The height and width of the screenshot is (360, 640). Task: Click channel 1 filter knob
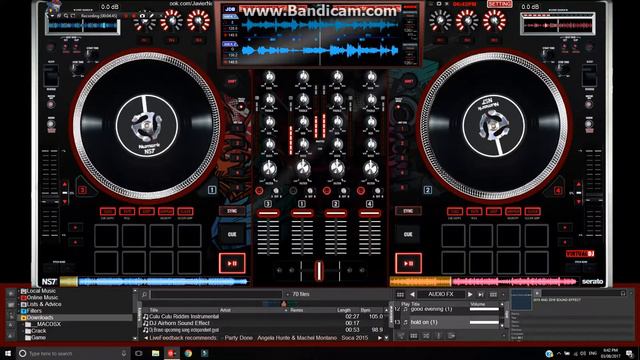pyautogui.click(x=302, y=168)
